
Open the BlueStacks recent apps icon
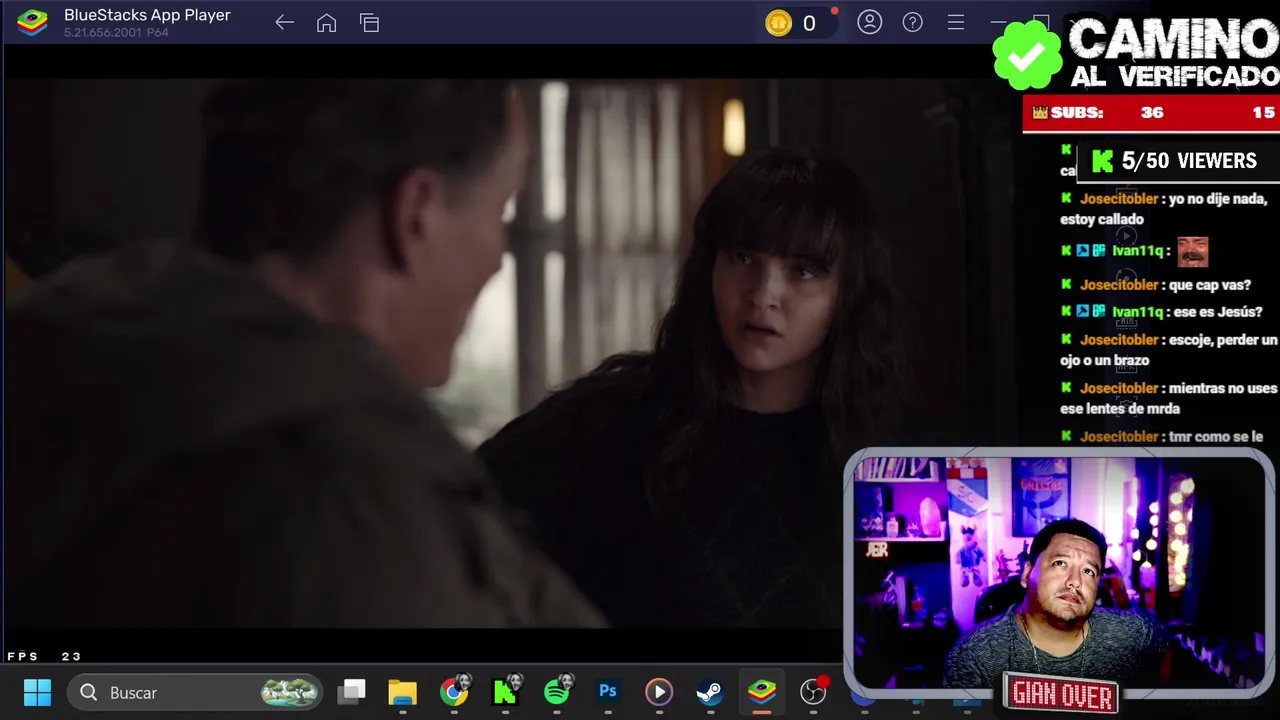click(369, 22)
